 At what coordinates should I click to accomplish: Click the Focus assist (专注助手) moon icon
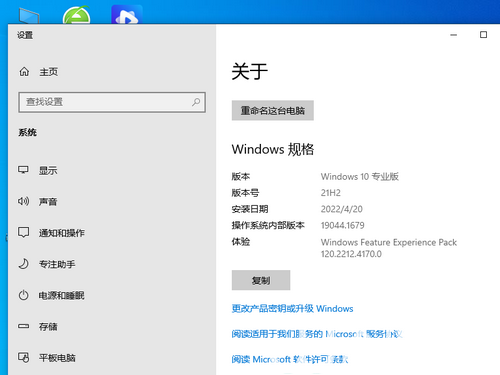(23, 264)
